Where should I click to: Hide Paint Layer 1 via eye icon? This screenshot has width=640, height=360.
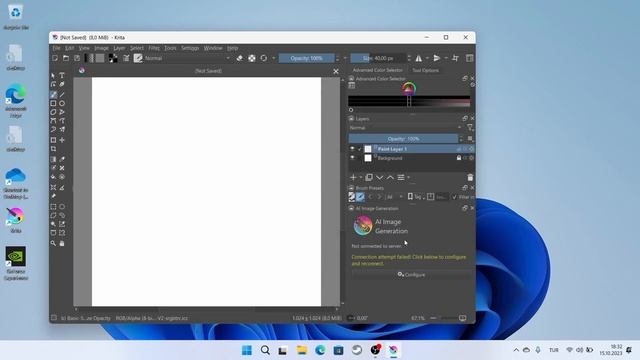[x=352, y=149]
